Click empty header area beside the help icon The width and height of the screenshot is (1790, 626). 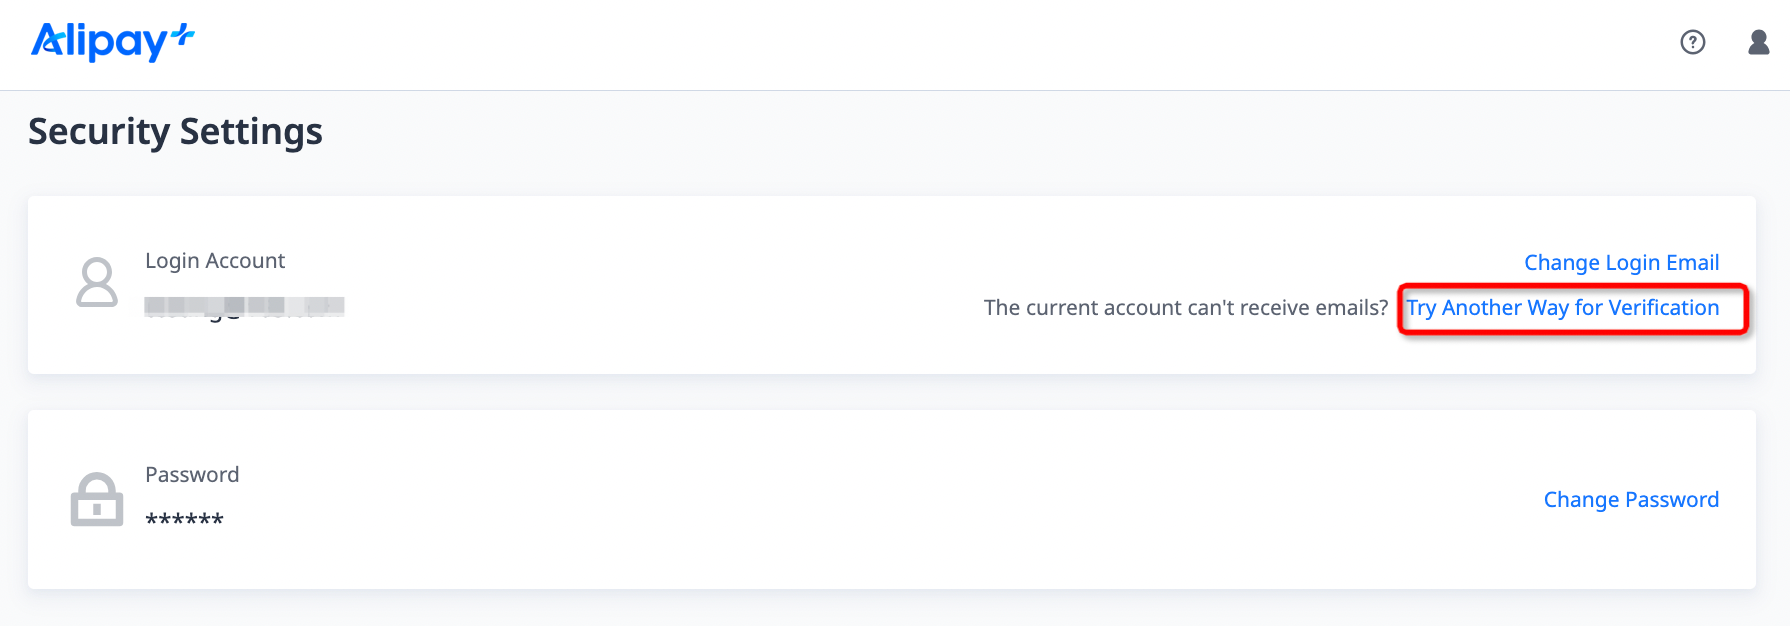(1400, 42)
